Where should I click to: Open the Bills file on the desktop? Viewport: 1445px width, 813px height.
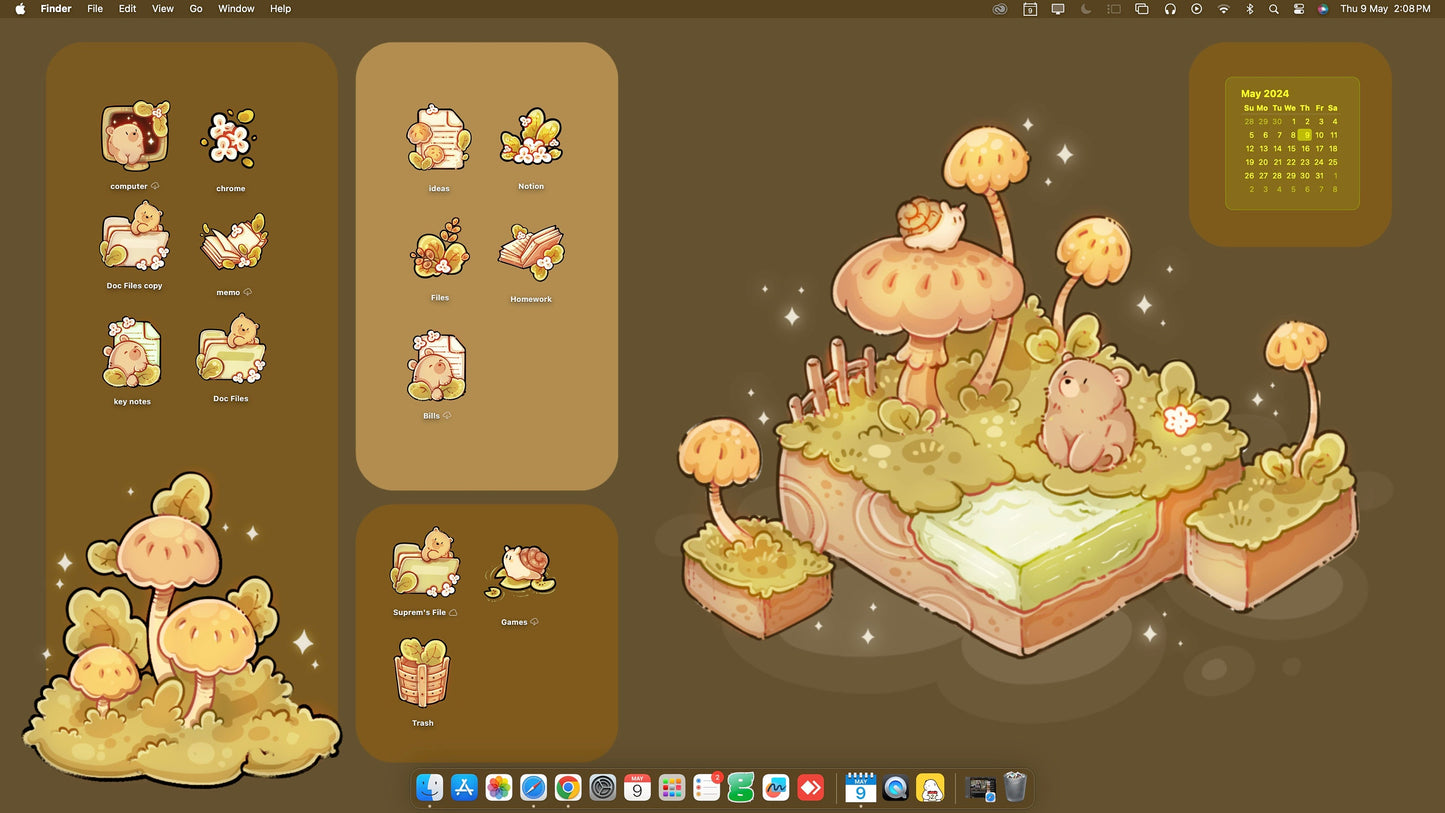coord(437,366)
